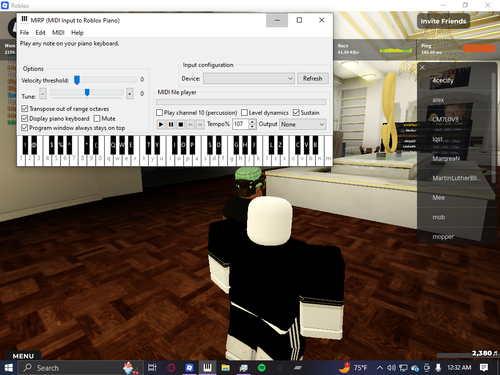The height and width of the screenshot is (375, 500).
Task: Enable the Level dynamics checkbox
Action: pyautogui.click(x=244, y=113)
